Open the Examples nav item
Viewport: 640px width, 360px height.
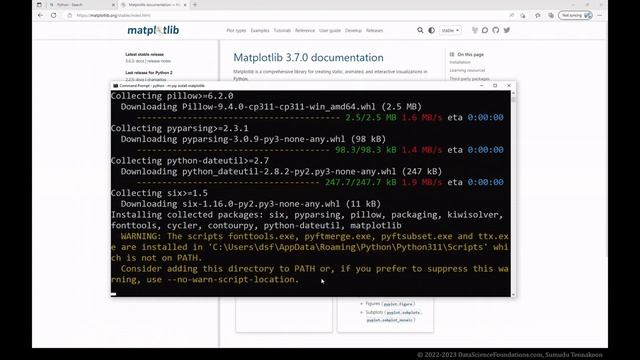coord(260,31)
